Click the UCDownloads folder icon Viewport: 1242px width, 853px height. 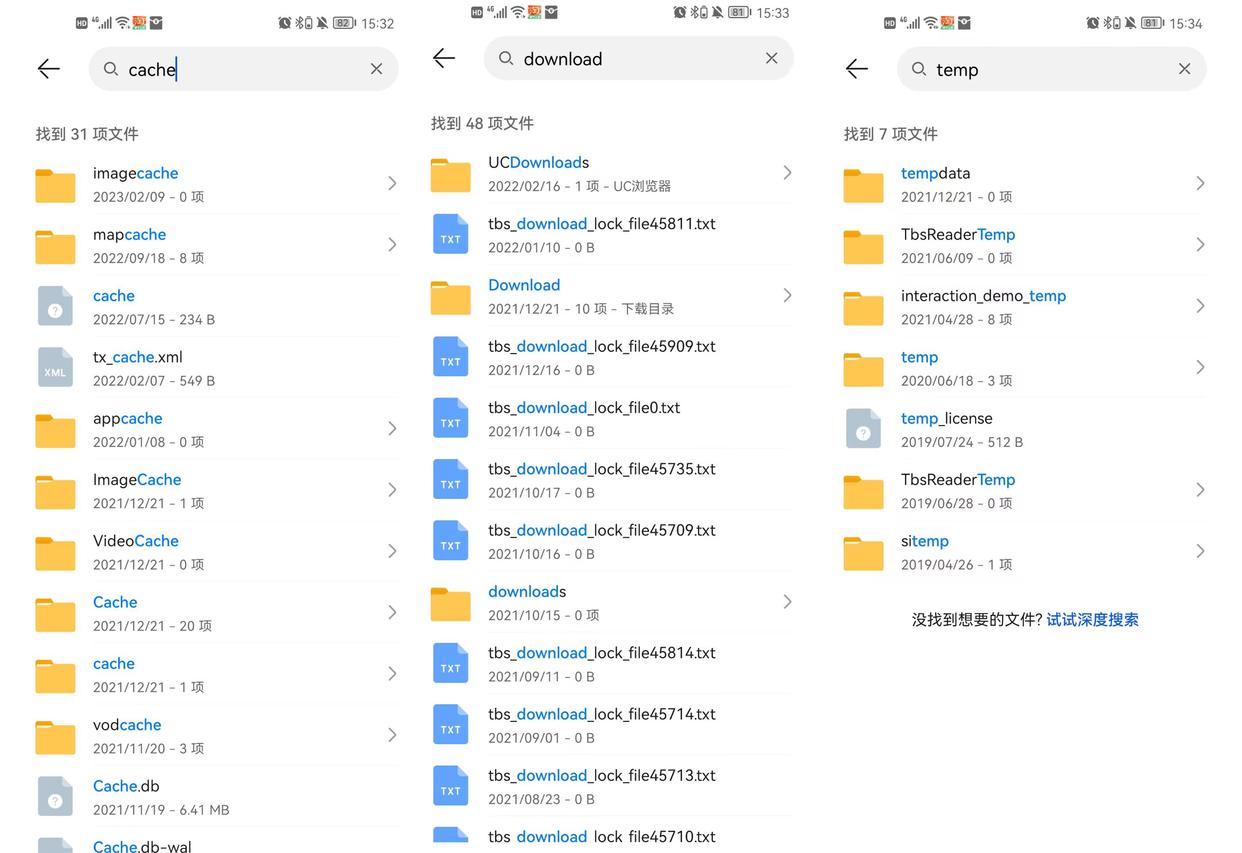point(450,173)
